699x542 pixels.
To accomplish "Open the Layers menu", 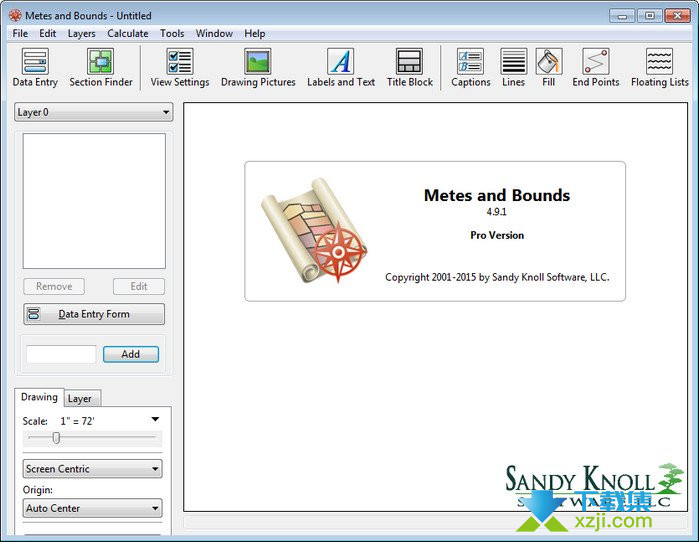I will (82, 33).
